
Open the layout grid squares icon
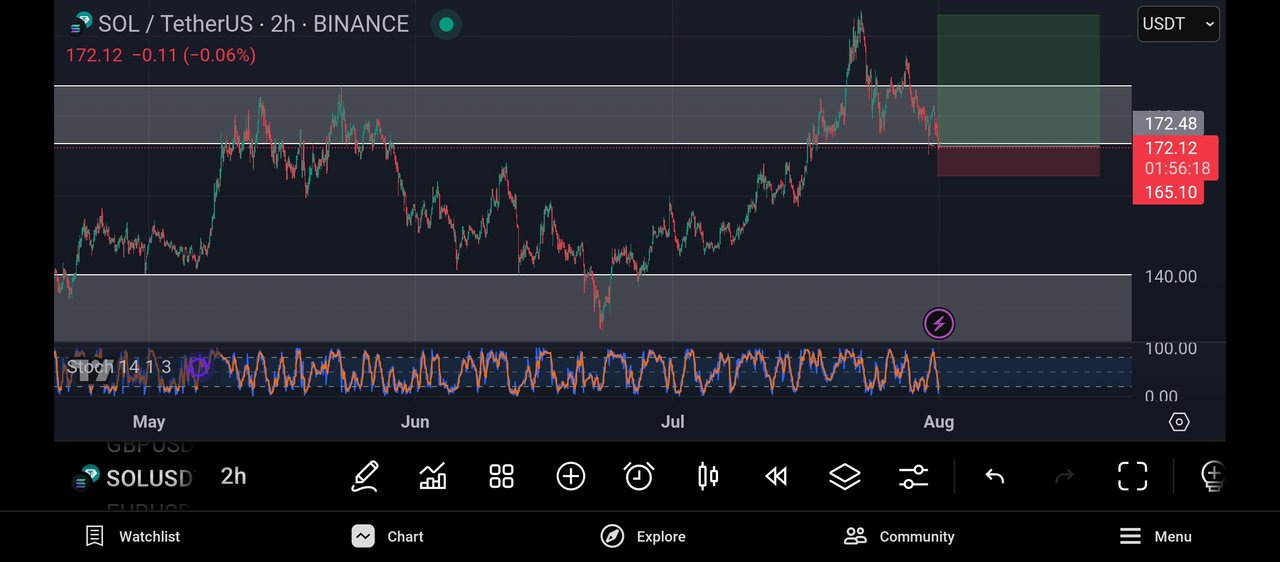501,476
